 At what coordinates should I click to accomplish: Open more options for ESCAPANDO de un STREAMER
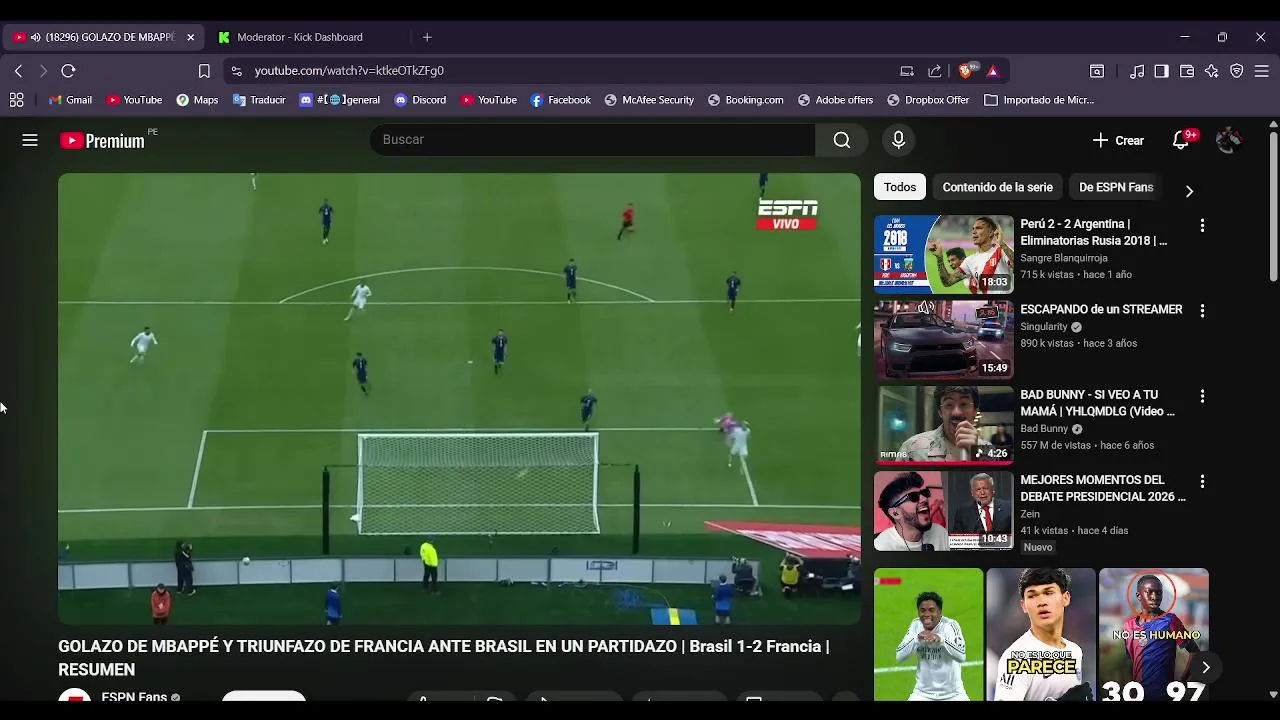point(1202,311)
